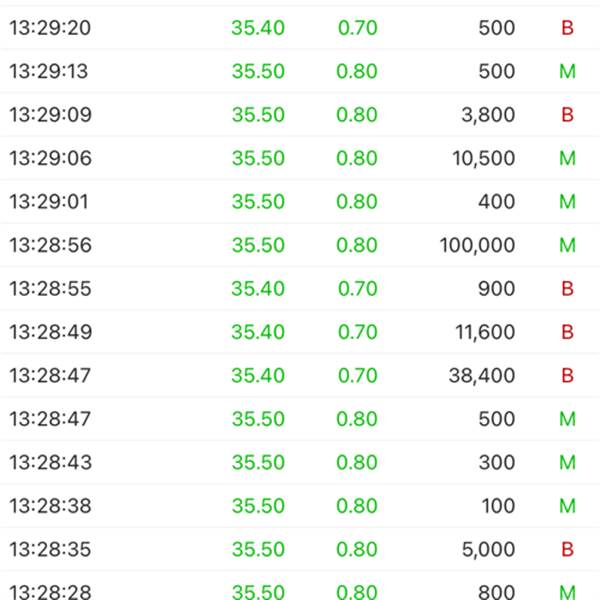This screenshot has width=600, height=600.
Task: Tap the B marker at 13:28:55
Action: tap(567, 289)
